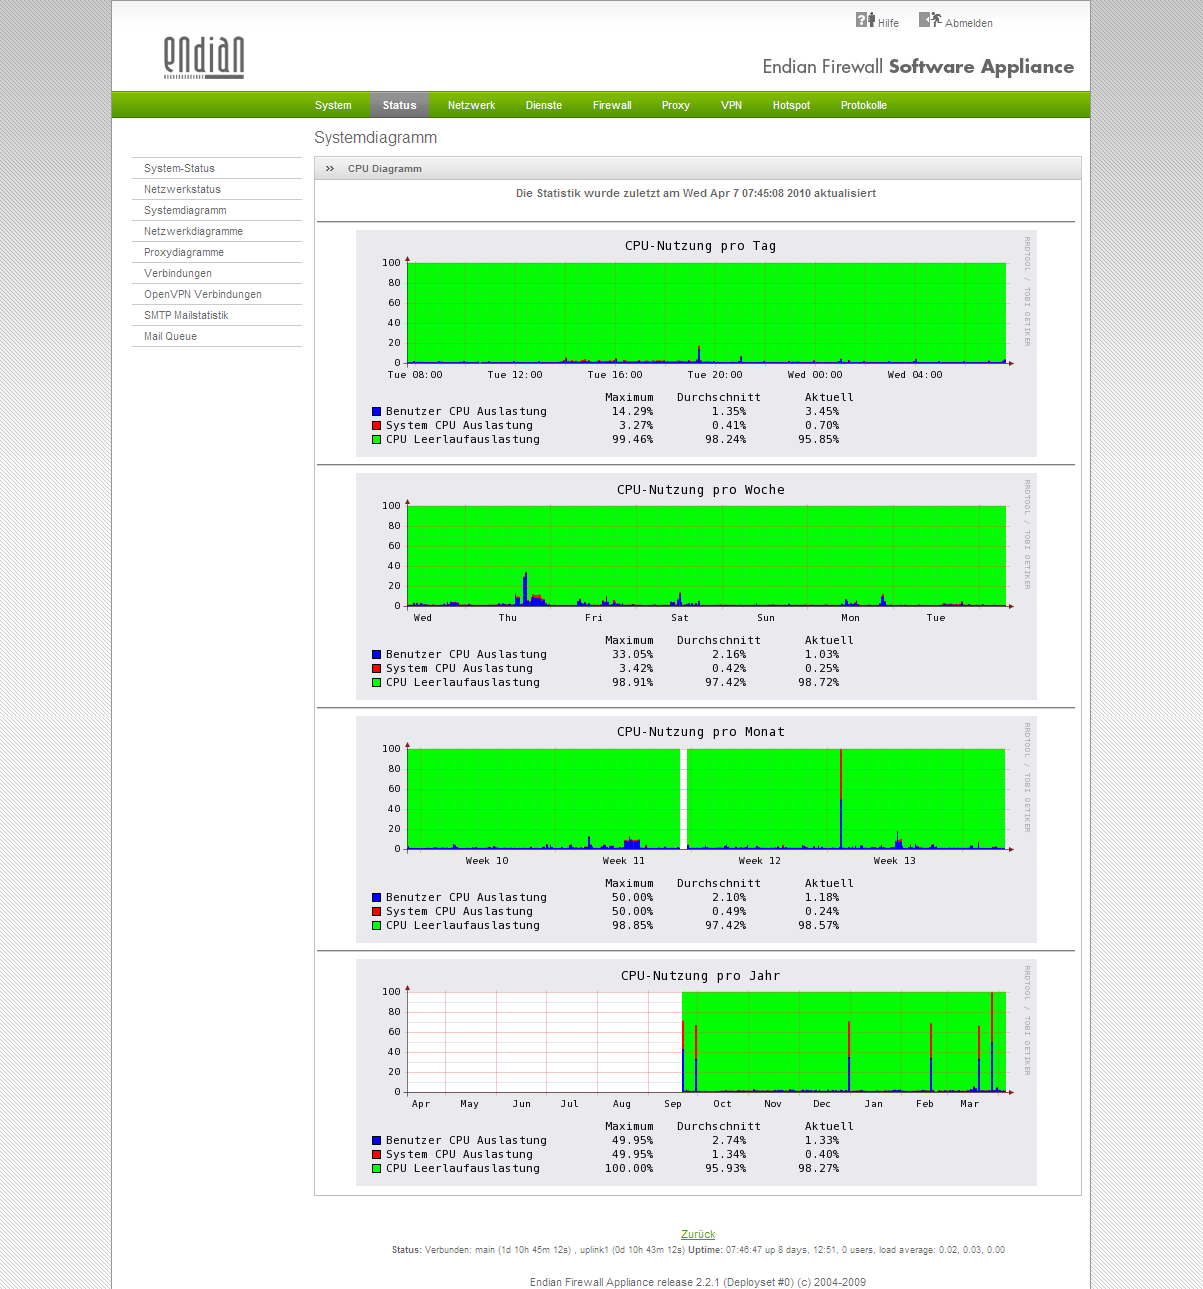1203x1289 pixels.
Task: Collapse the CPU Diagramm panel chevron
Action: click(x=330, y=169)
